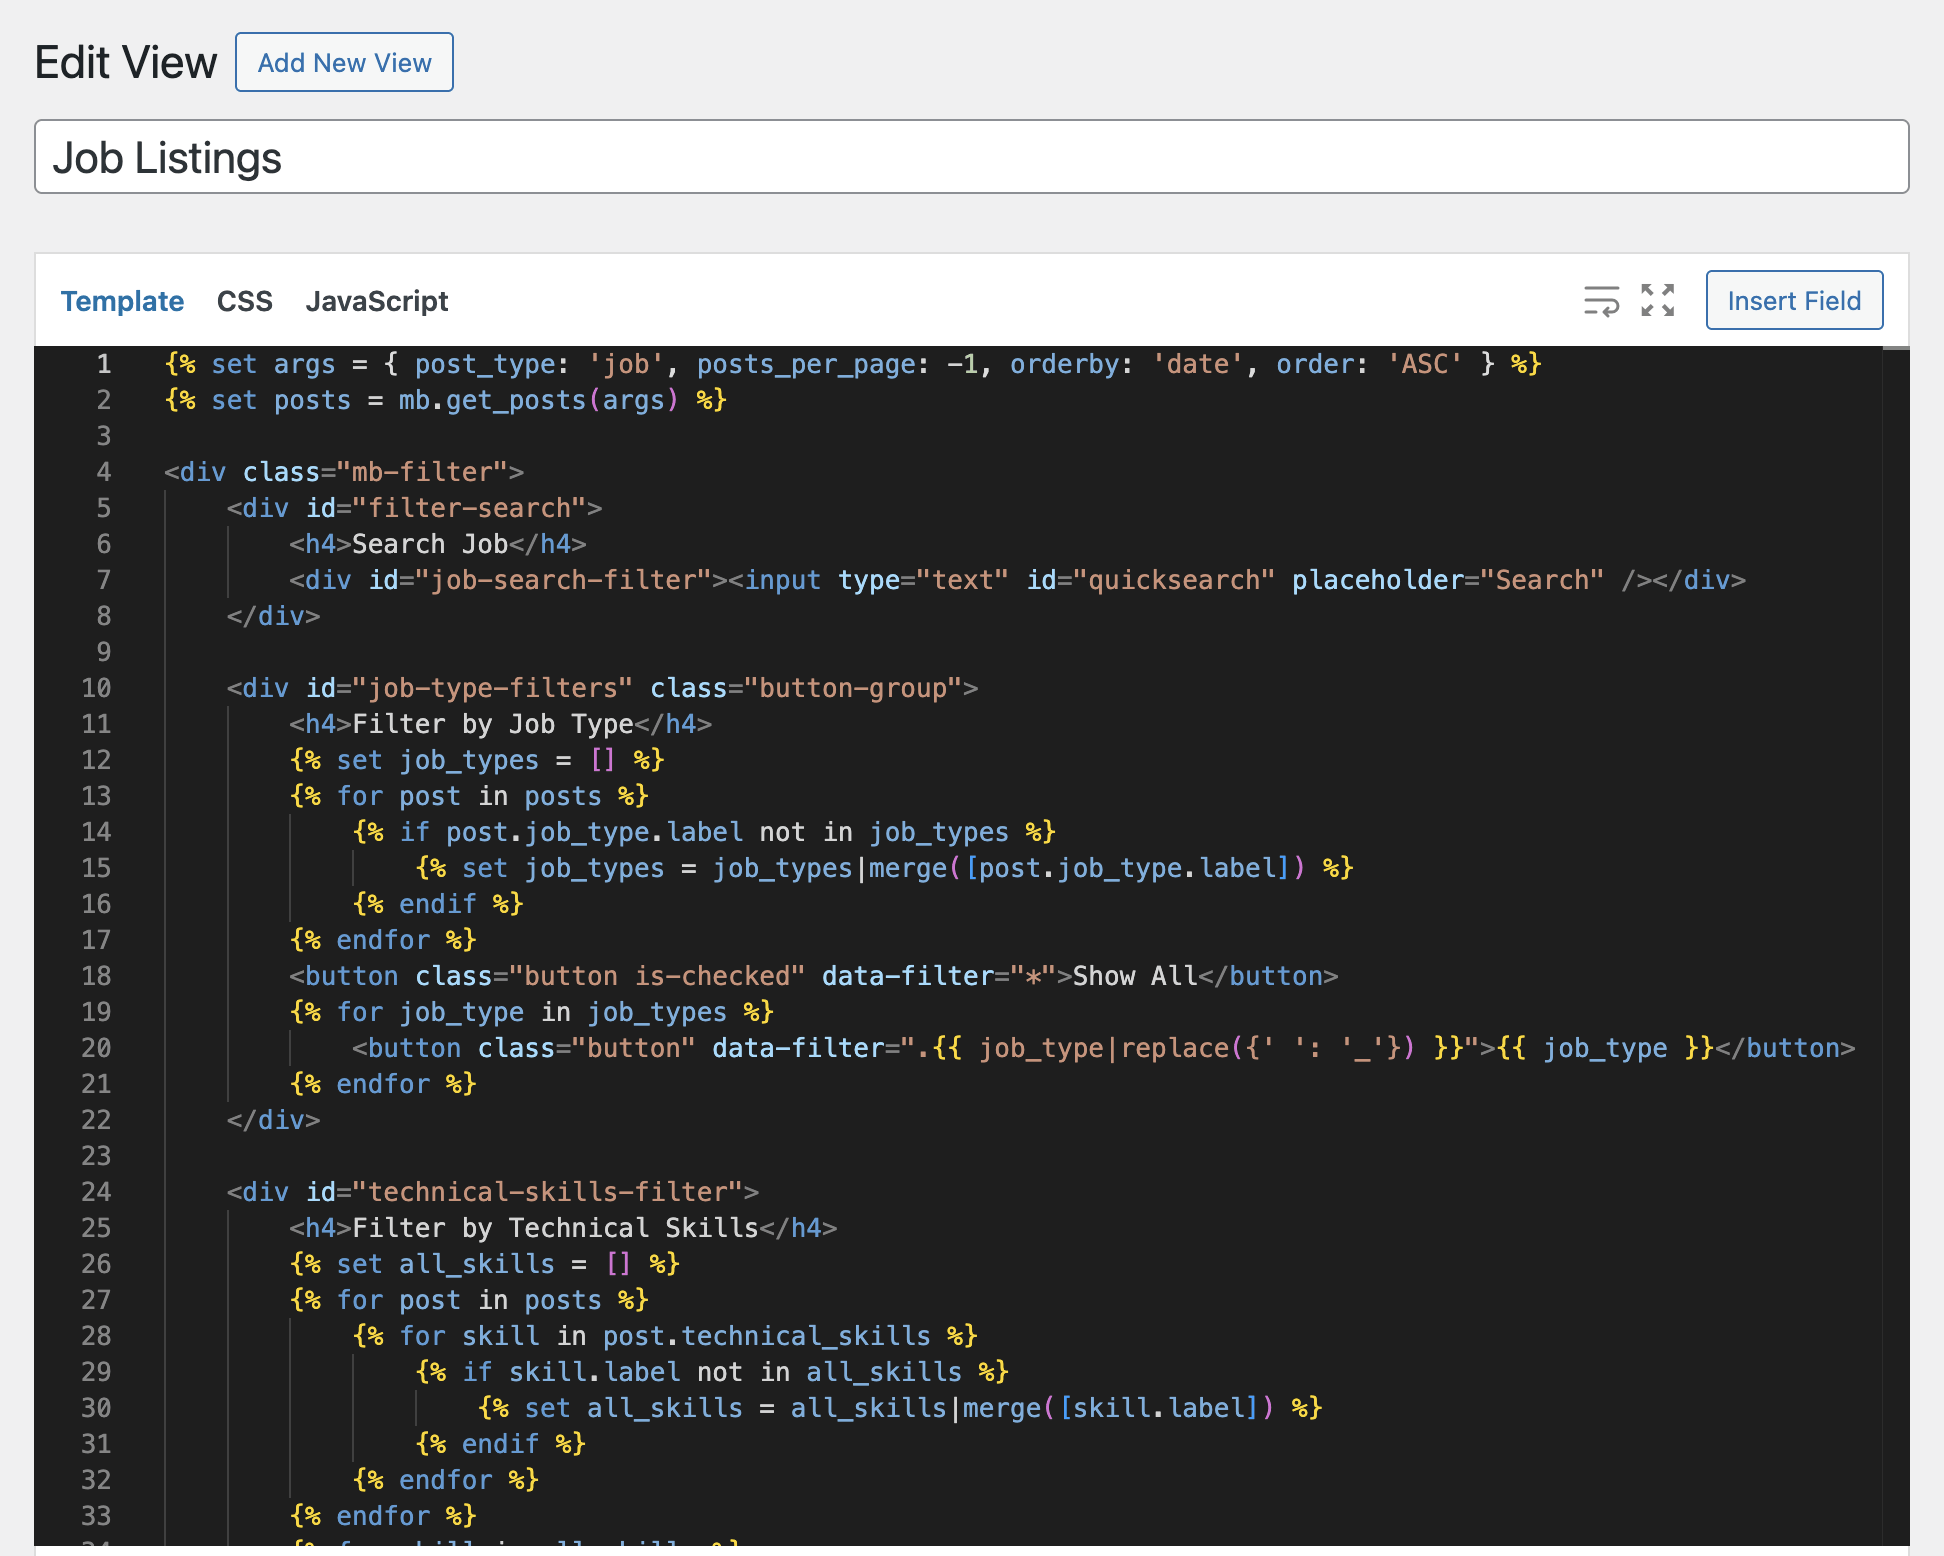Switch to the Template tab

(122, 301)
